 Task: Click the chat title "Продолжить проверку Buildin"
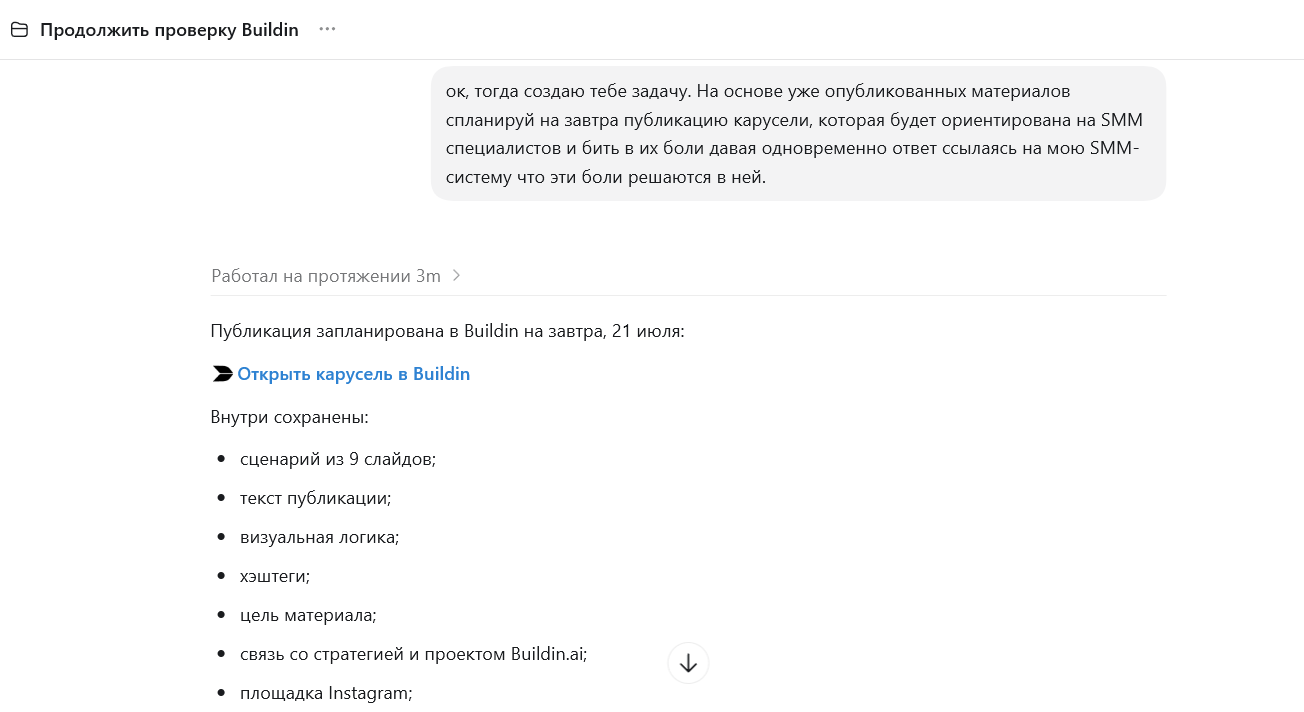[x=169, y=30]
